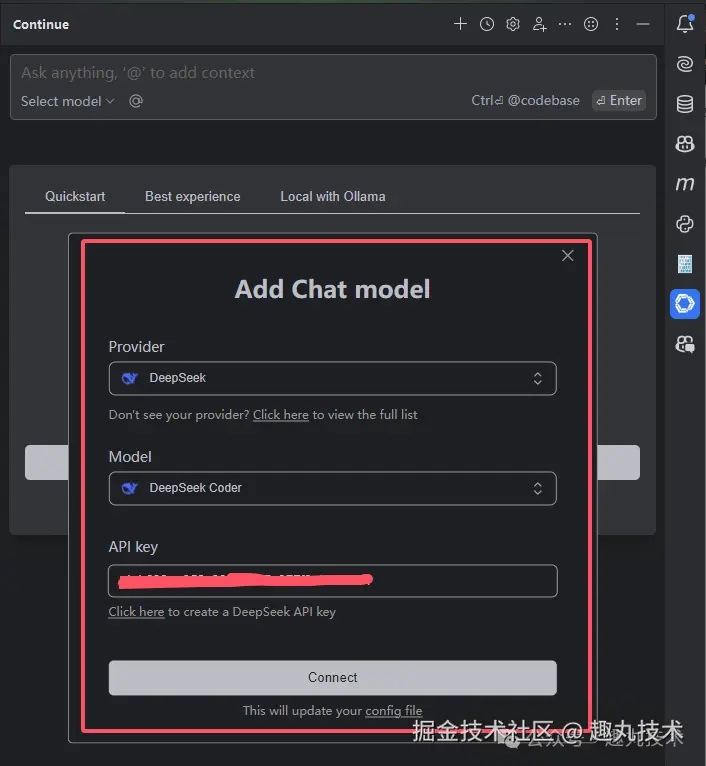Screen dimensions: 706x766
Task: Open the Python console sidebar icon
Action: tap(685, 224)
